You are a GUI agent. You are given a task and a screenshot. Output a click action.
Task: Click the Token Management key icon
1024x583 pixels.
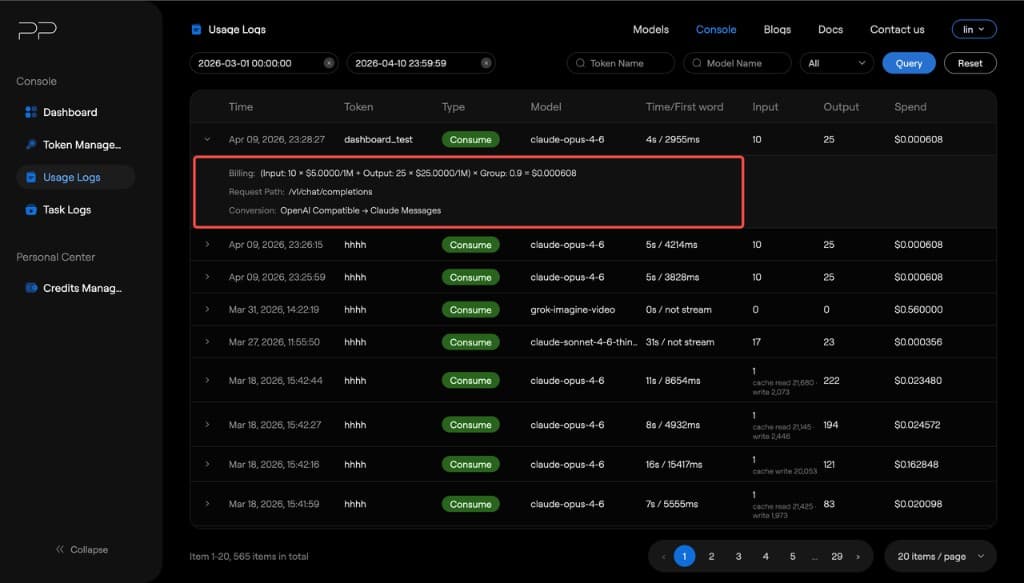pyautogui.click(x=31, y=145)
